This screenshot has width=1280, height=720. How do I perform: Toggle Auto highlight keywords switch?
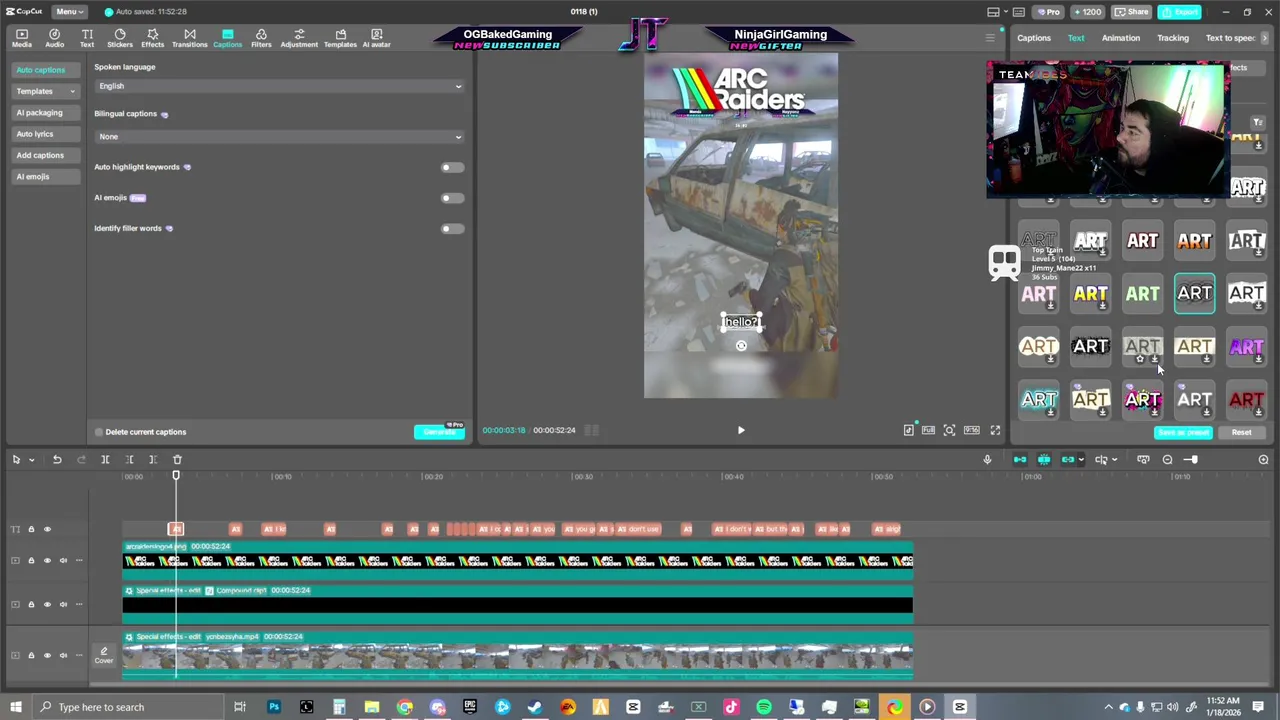(451, 167)
